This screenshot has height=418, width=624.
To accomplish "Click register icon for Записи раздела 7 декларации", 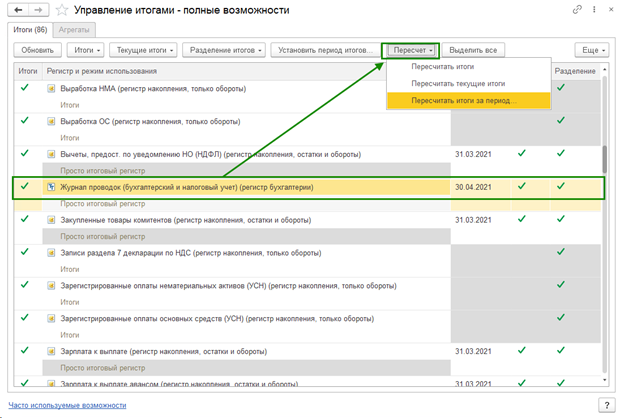I will point(51,252).
